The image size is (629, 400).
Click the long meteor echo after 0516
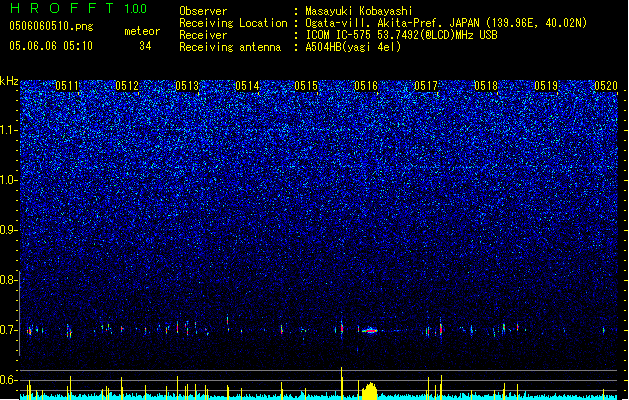point(370,331)
